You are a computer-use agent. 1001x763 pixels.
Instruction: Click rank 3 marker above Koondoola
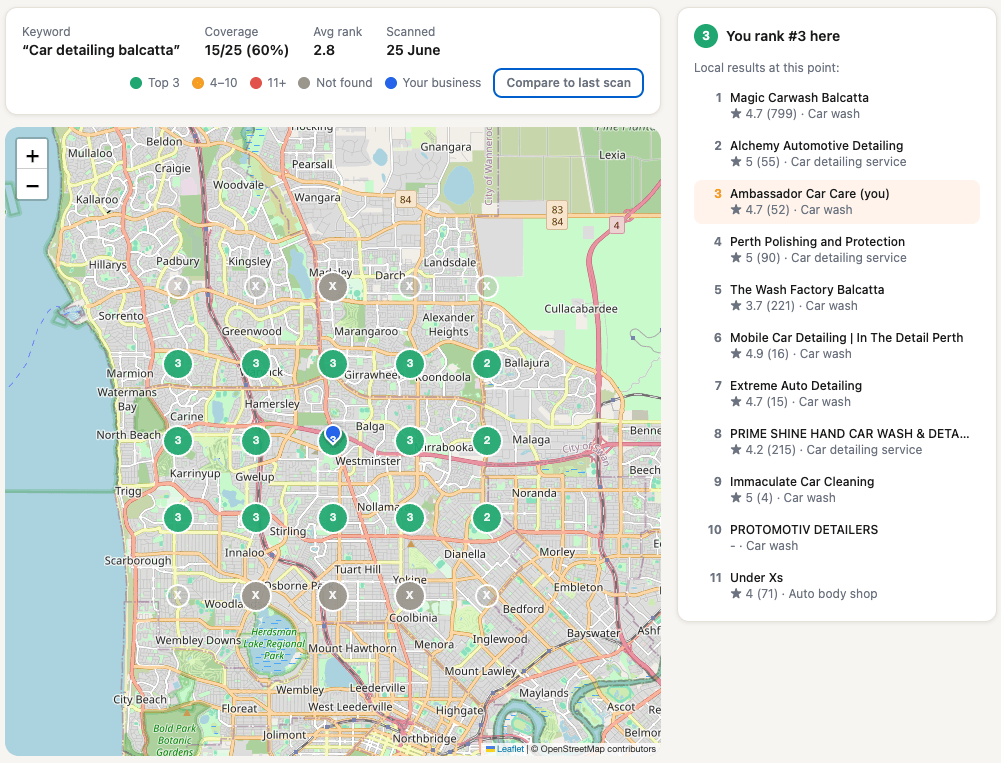point(410,363)
